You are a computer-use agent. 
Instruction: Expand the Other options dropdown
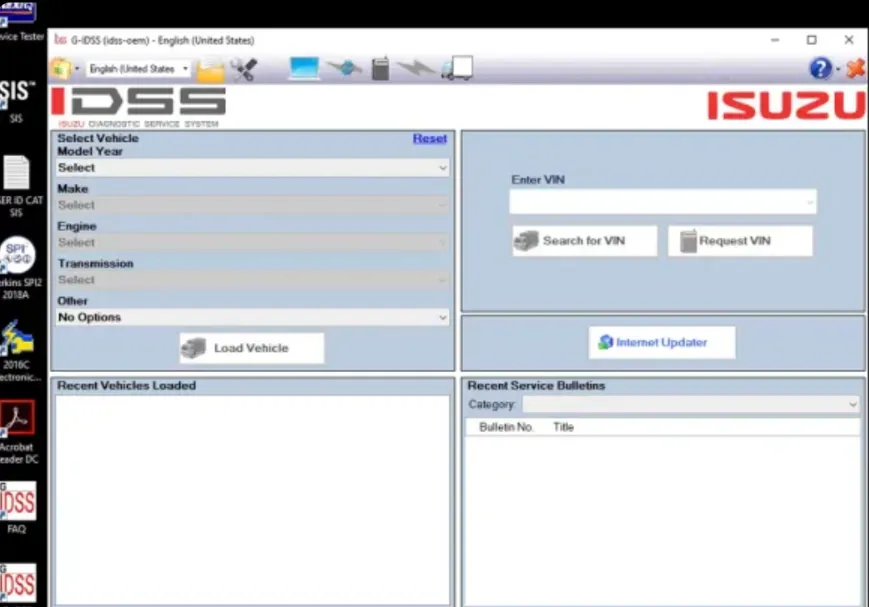click(x=252, y=317)
